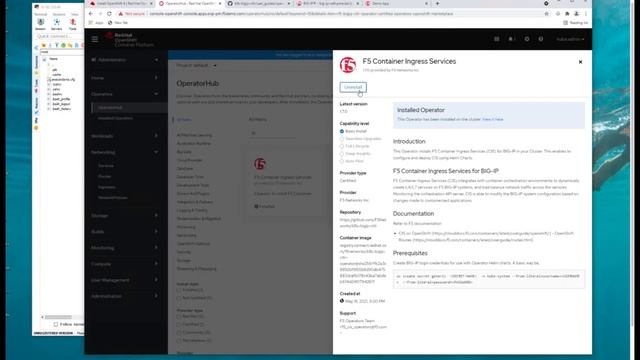Switch to the Demo App browser tab

coord(396,4)
